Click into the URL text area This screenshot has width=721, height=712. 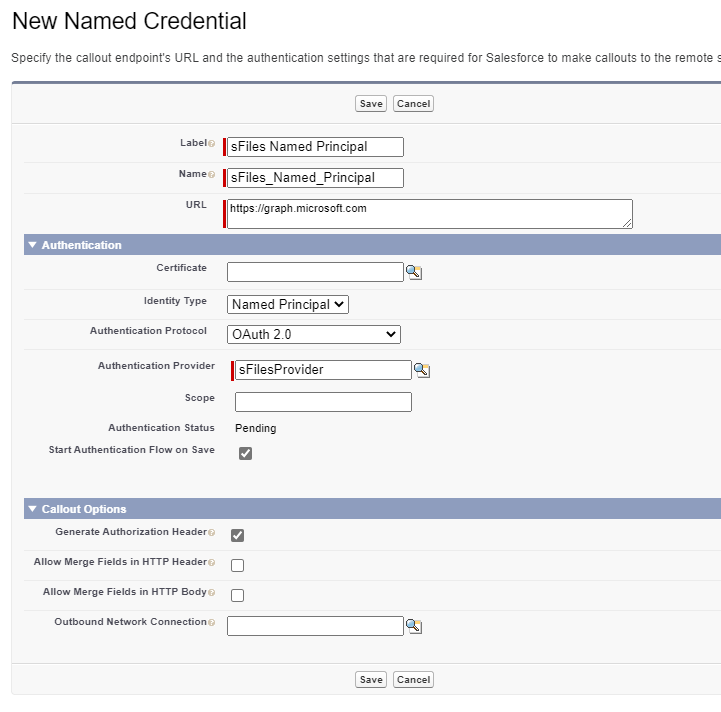pyautogui.click(x=430, y=214)
